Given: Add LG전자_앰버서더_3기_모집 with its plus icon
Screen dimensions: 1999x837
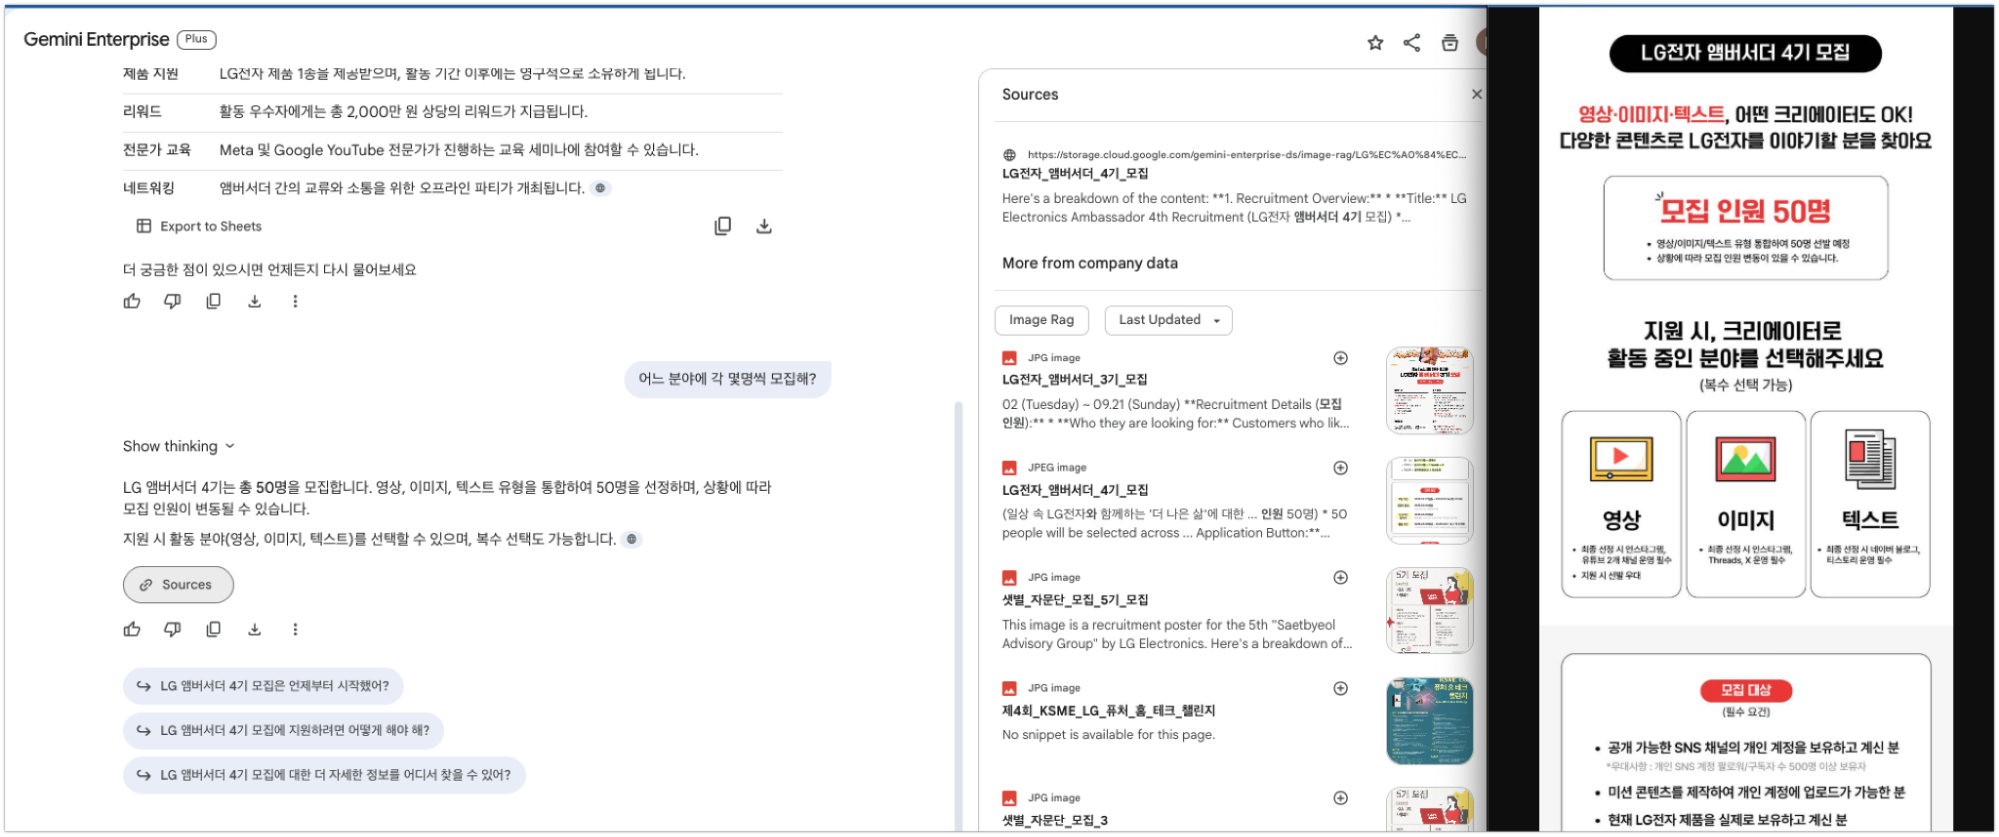Looking at the screenshot, I should point(1341,358).
